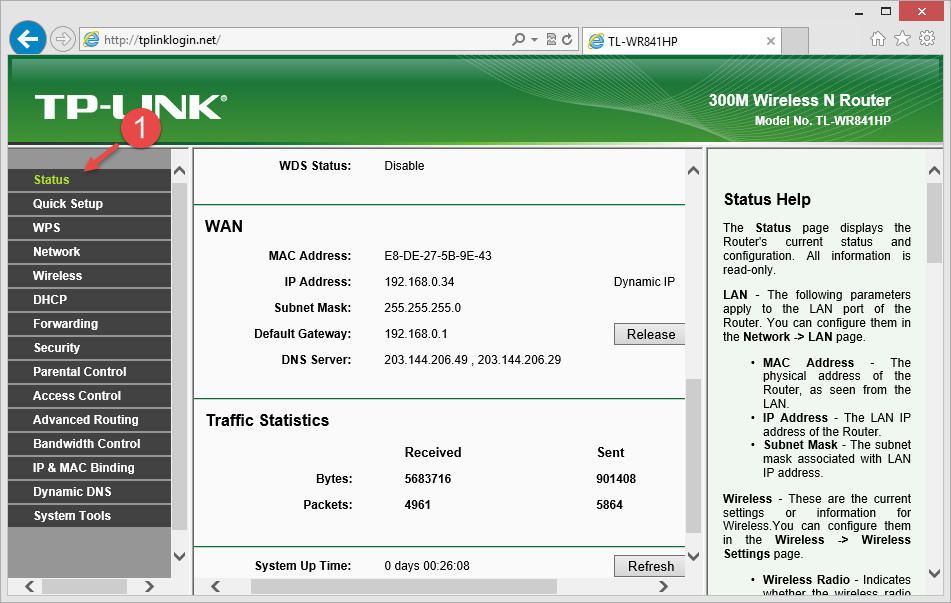Image resolution: width=951 pixels, height=603 pixels.
Task: Click the sidebar menu scroll-up arrow
Action: [180, 171]
